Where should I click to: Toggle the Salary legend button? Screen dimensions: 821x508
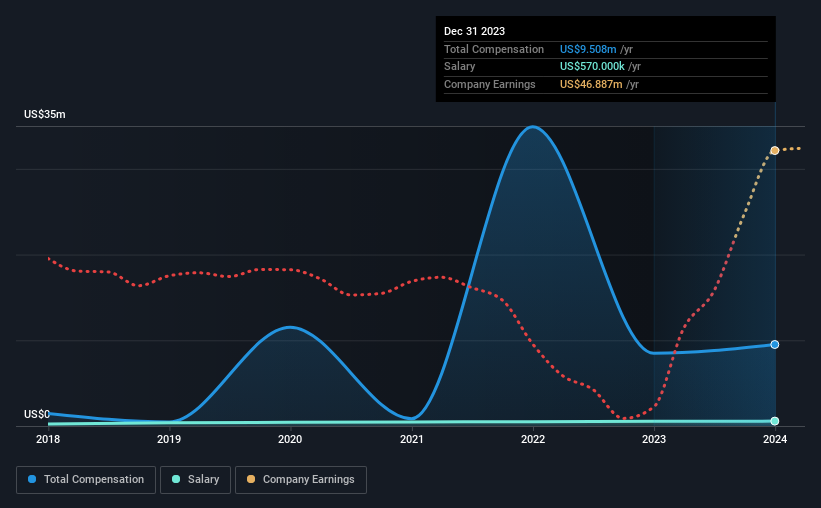[195, 480]
